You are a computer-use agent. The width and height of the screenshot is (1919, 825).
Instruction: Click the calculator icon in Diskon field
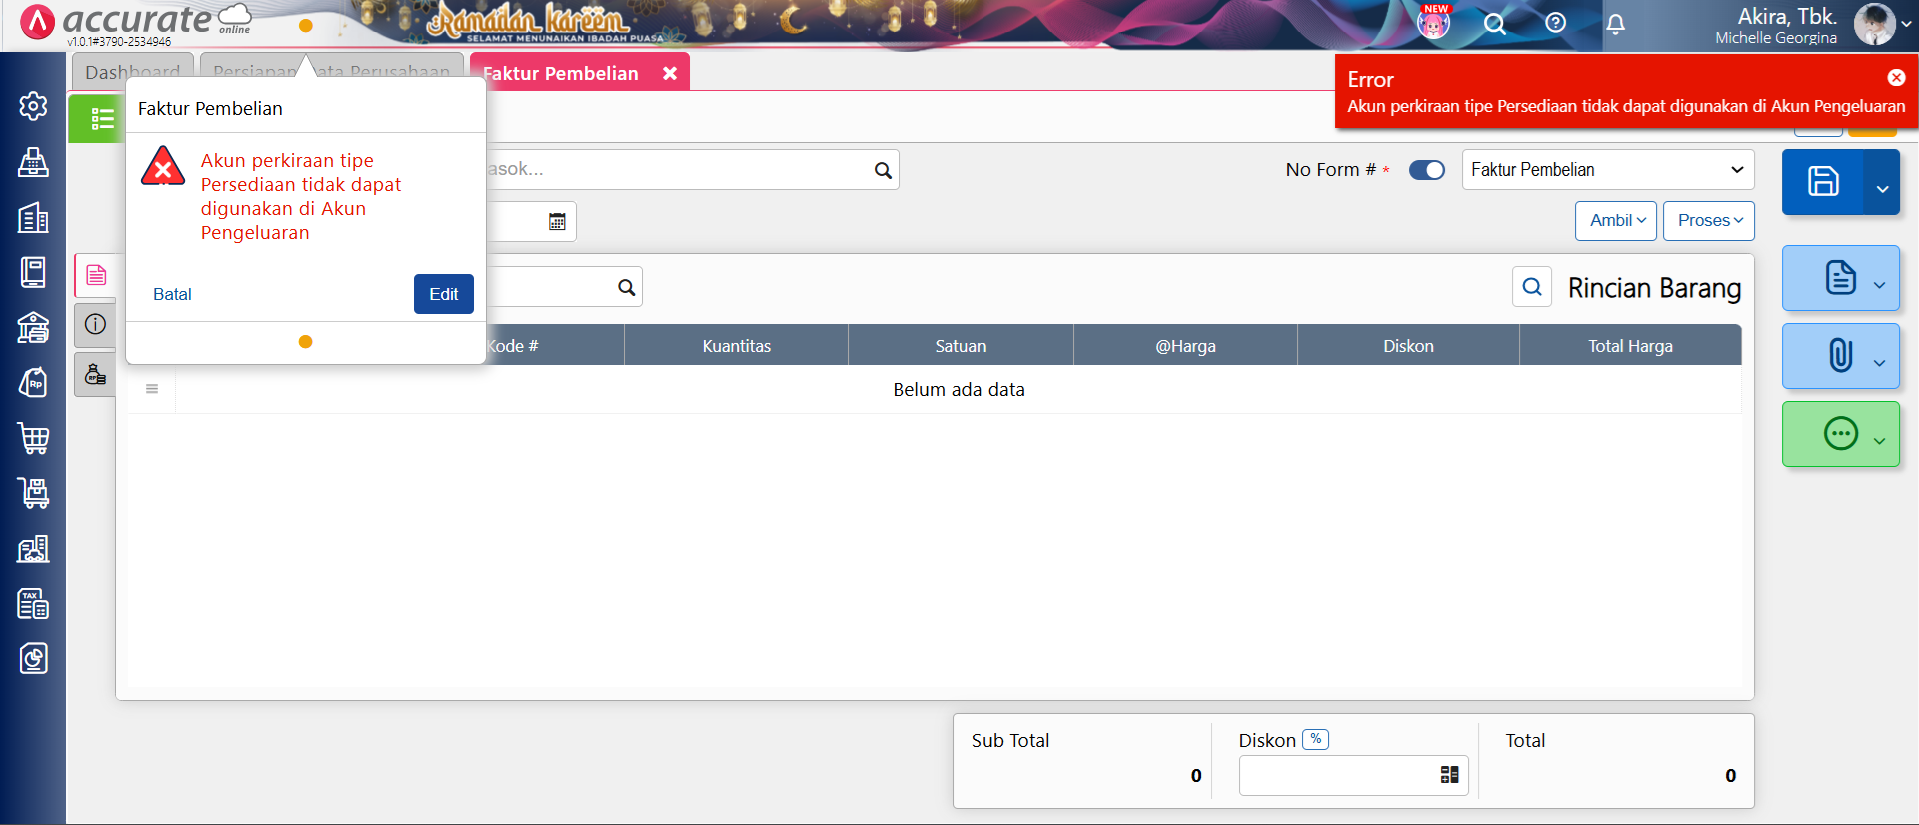click(1449, 775)
